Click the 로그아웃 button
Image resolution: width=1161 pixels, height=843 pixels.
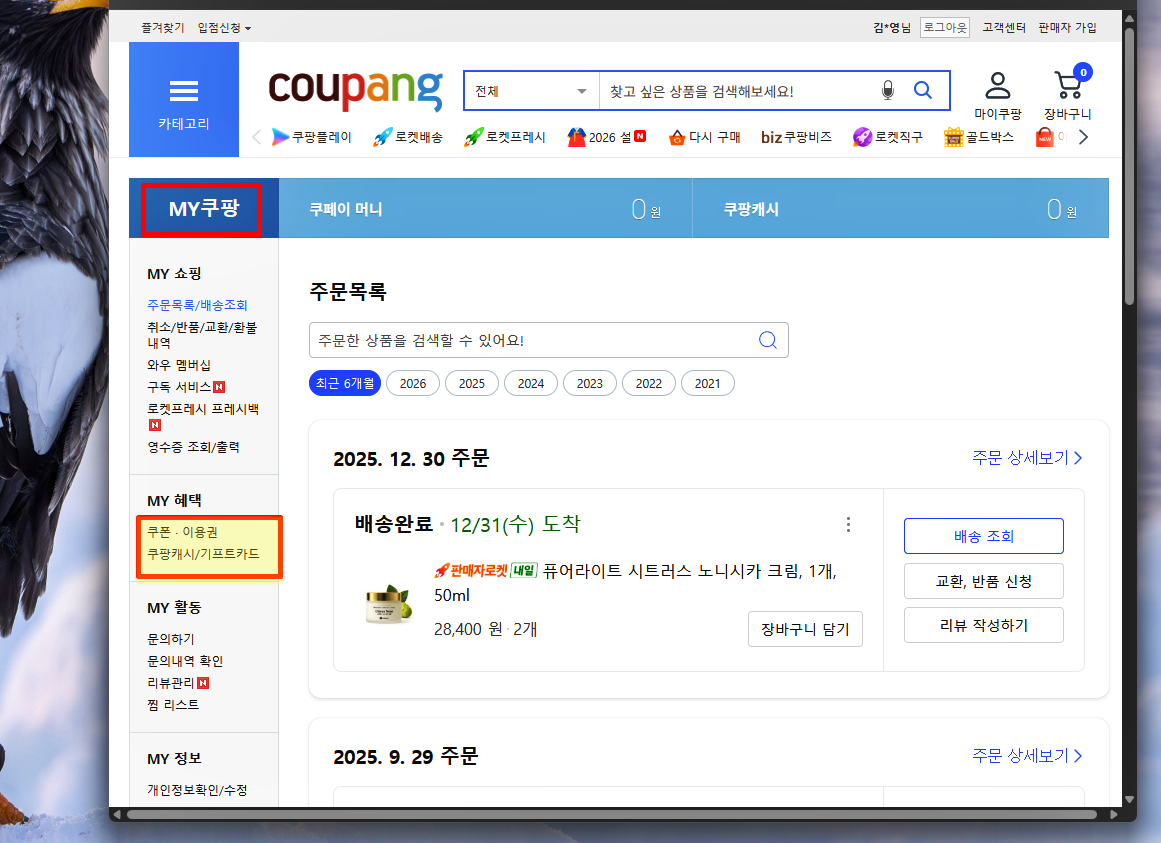945,27
